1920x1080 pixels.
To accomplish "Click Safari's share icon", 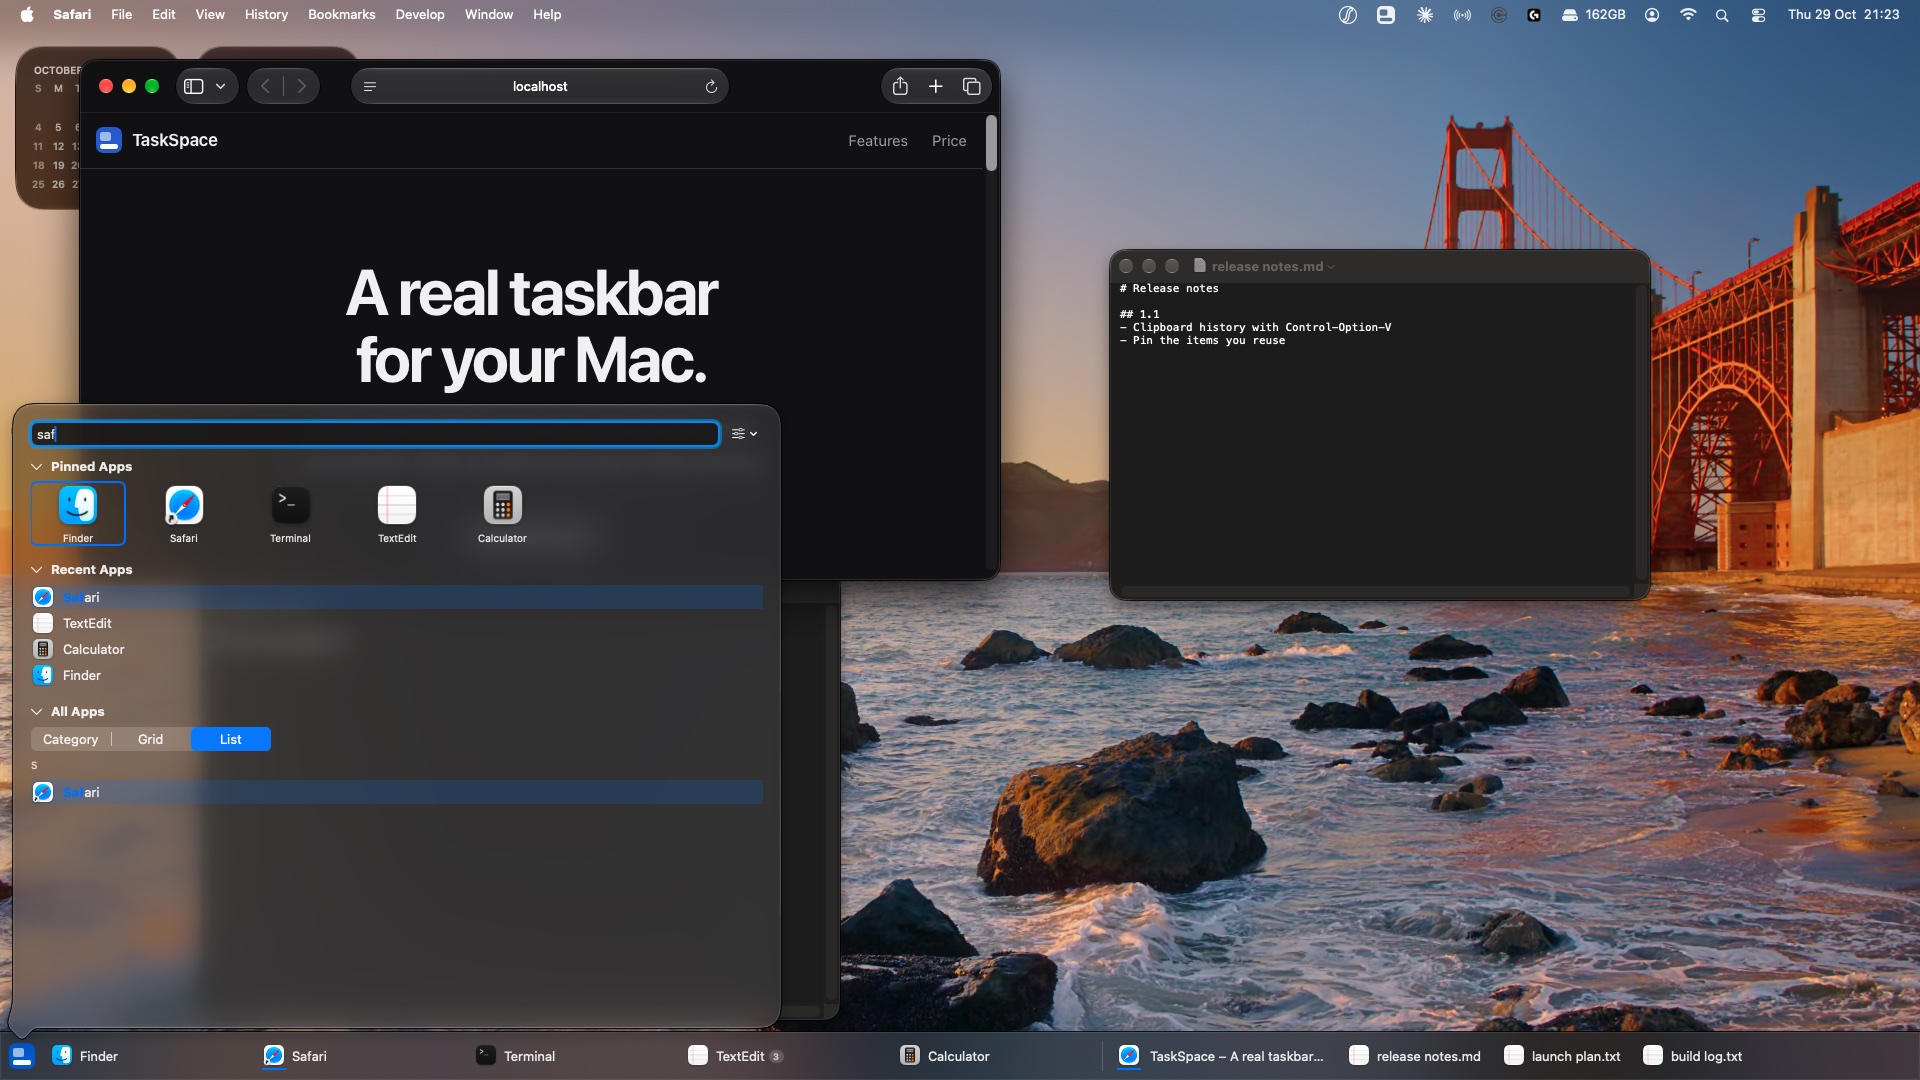I will tap(900, 86).
